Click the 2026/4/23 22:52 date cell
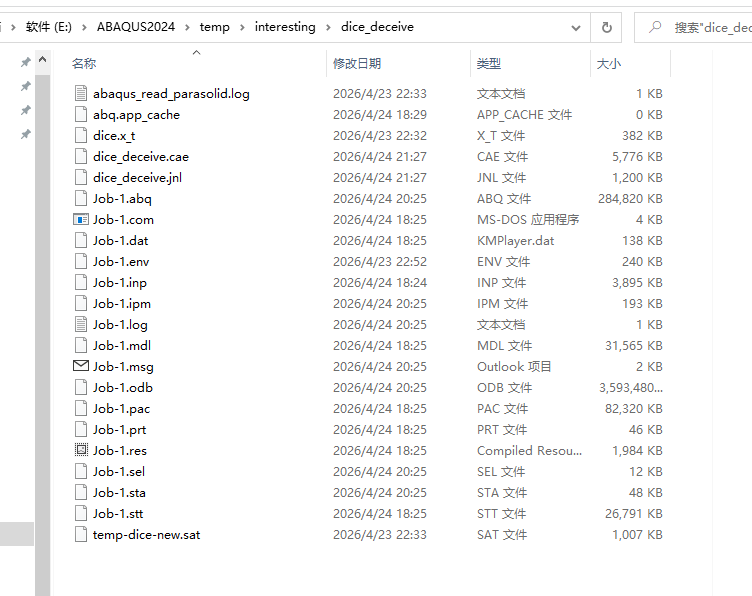The width and height of the screenshot is (752, 596). point(380,261)
